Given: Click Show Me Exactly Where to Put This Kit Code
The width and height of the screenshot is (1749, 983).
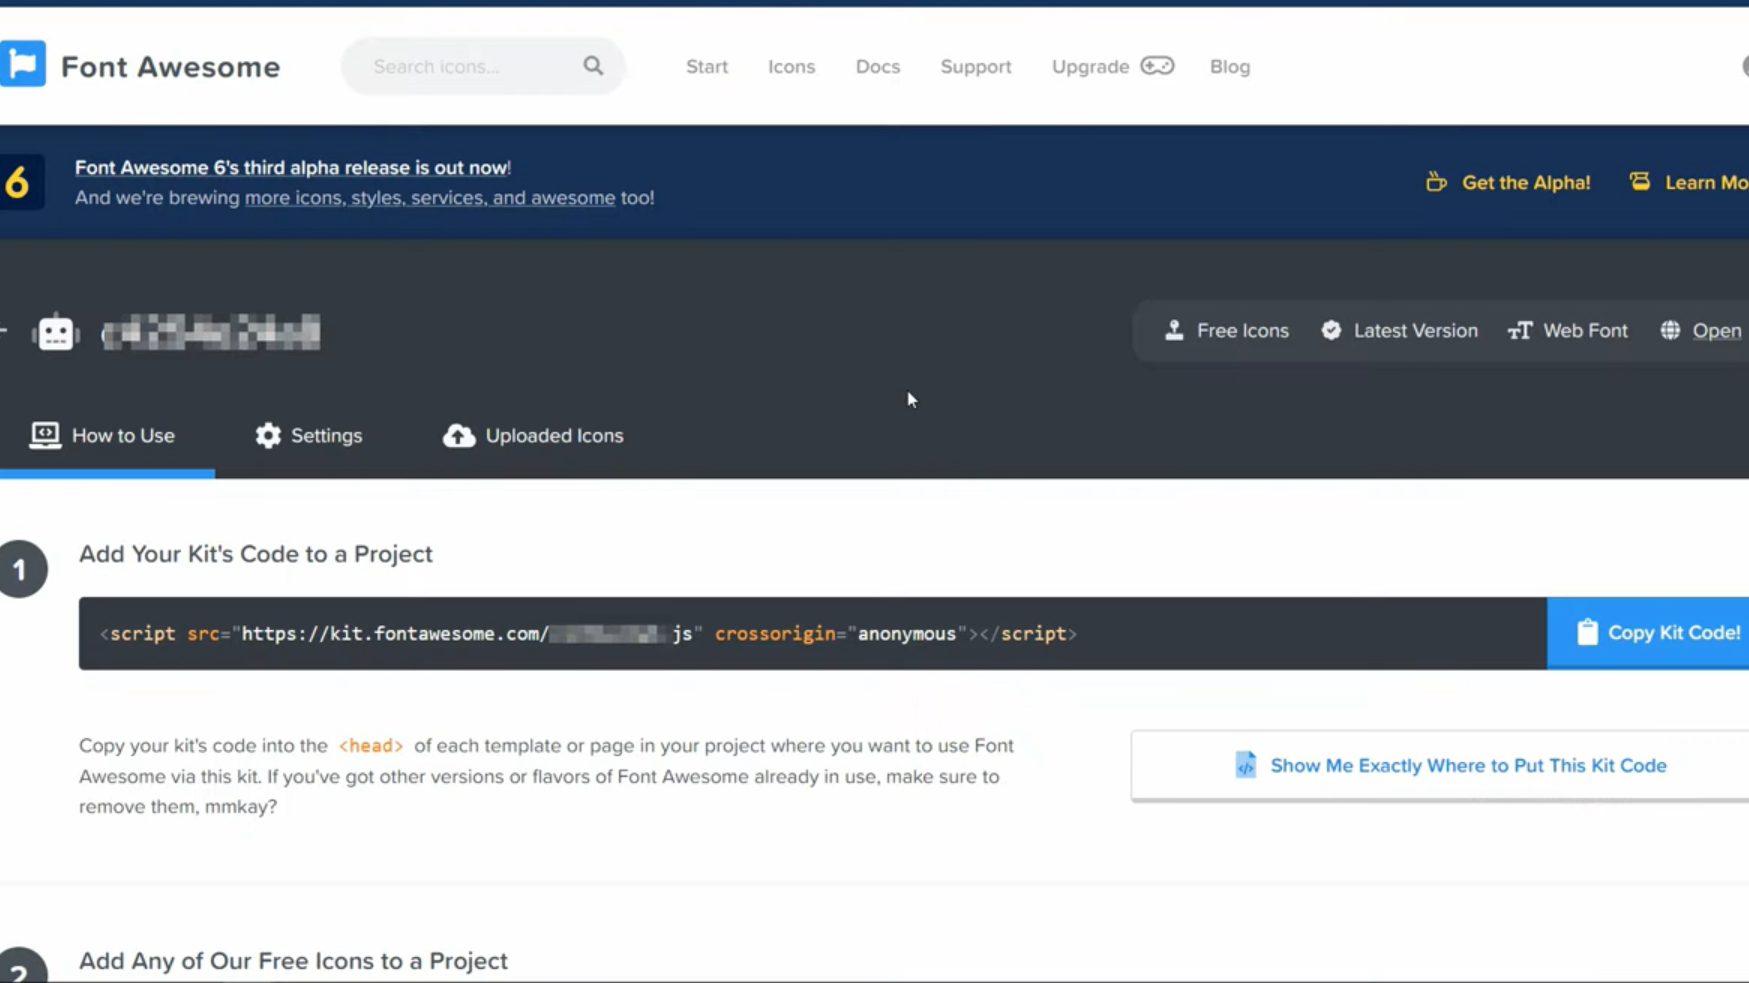Looking at the screenshot, I should pyautogui.click(x=1440, y=766).
